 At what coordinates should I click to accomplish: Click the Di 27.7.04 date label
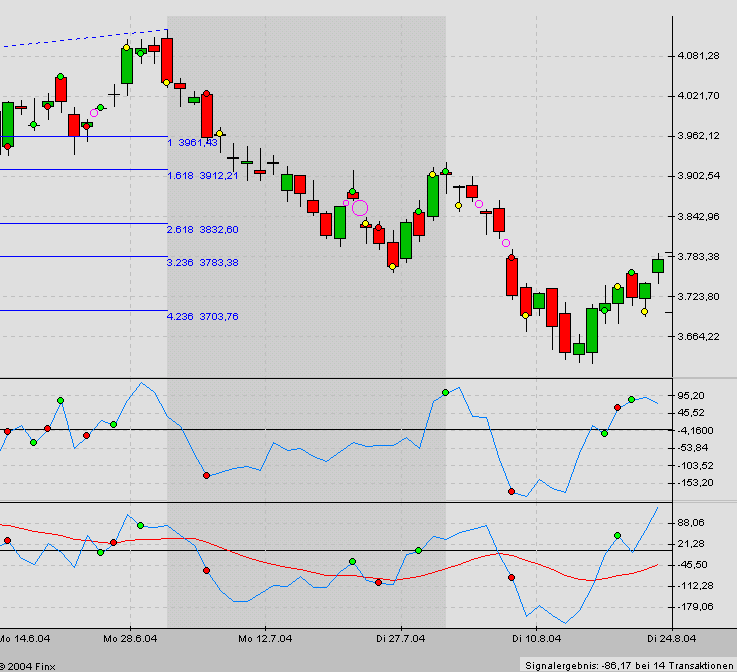point(400,637)
